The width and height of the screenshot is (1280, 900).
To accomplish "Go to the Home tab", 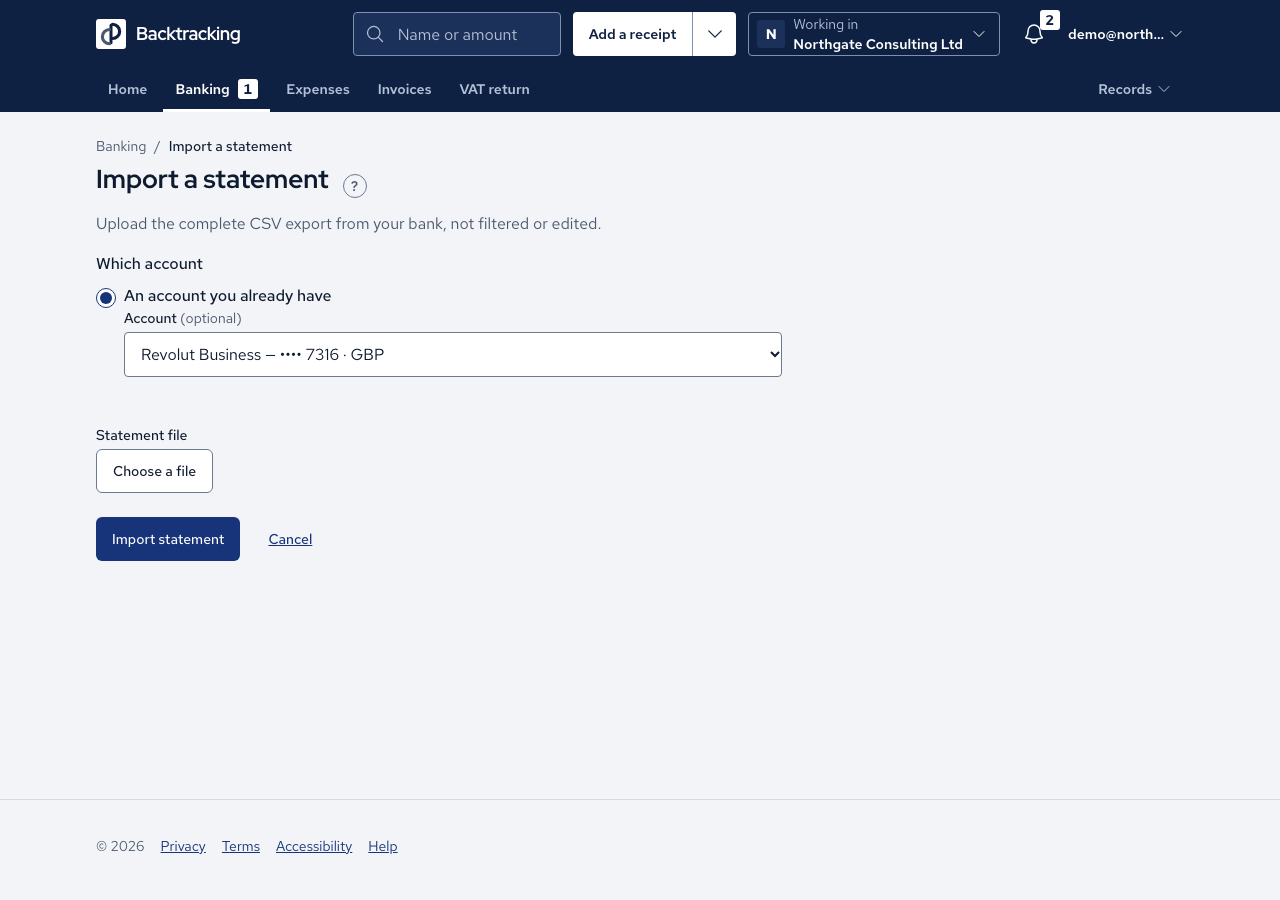I will (x=127, y=89).
